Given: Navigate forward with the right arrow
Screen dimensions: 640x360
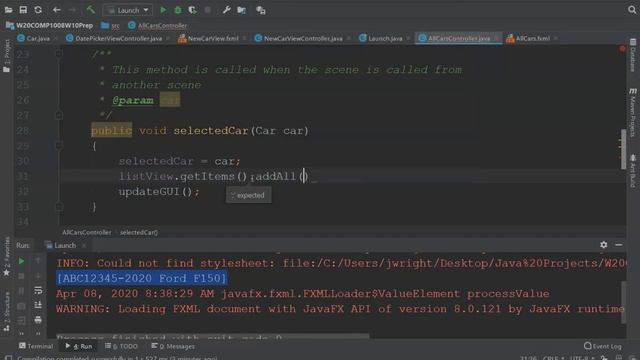Looking at the screenshot, I should (x=72, y=10).
